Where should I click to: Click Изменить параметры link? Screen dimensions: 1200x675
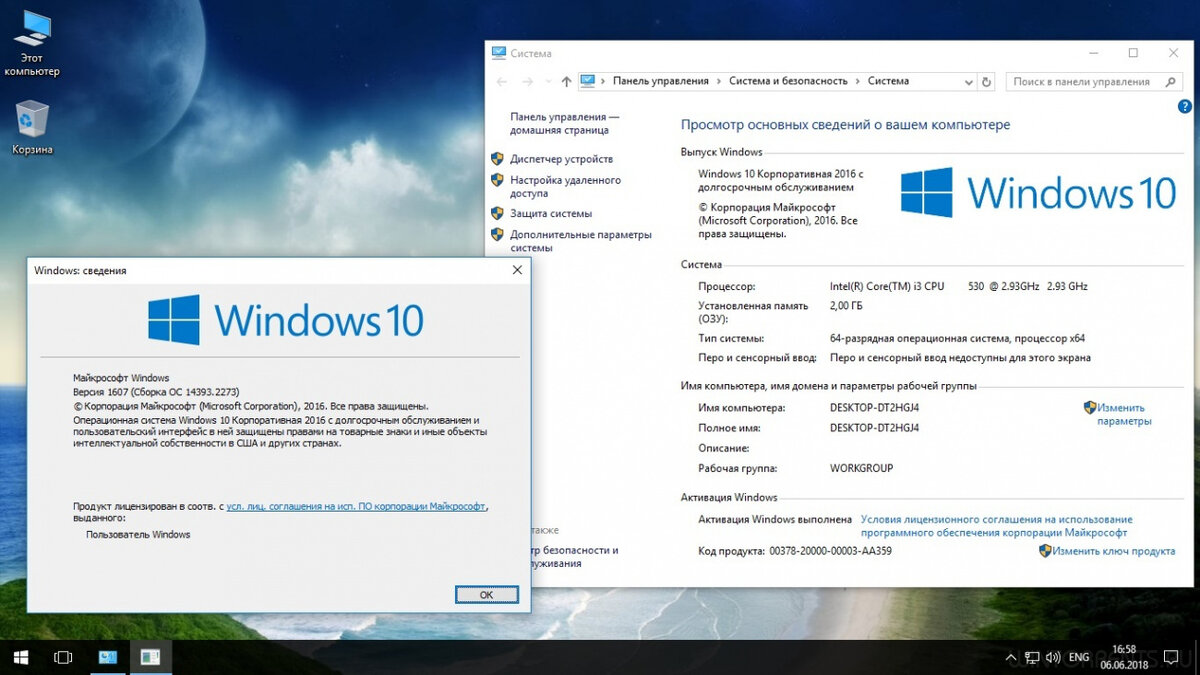pos(1124,414)
